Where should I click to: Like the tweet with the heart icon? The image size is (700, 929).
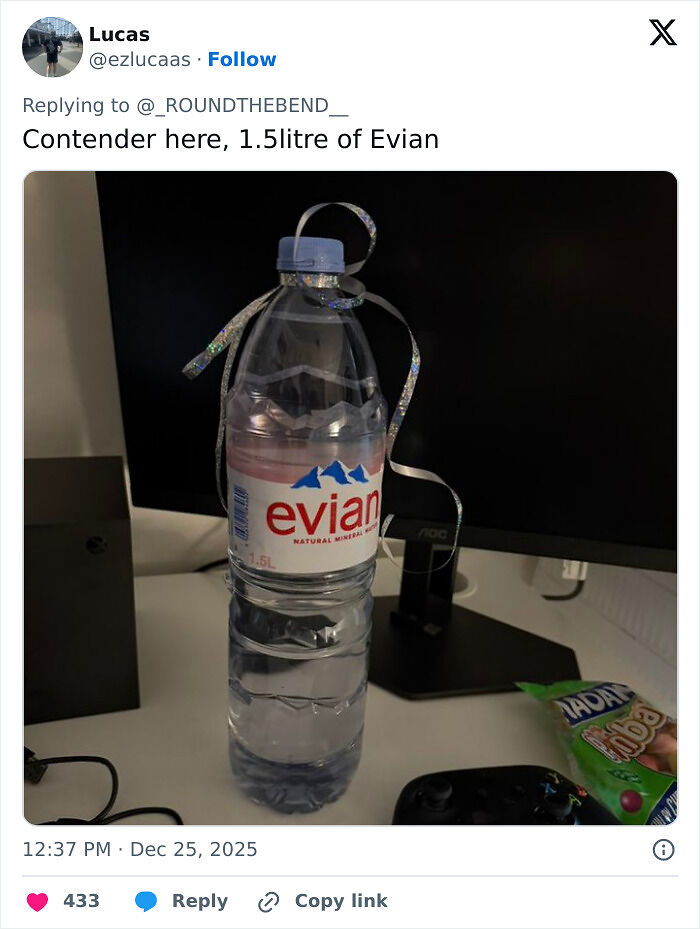[x=37, y=901]
